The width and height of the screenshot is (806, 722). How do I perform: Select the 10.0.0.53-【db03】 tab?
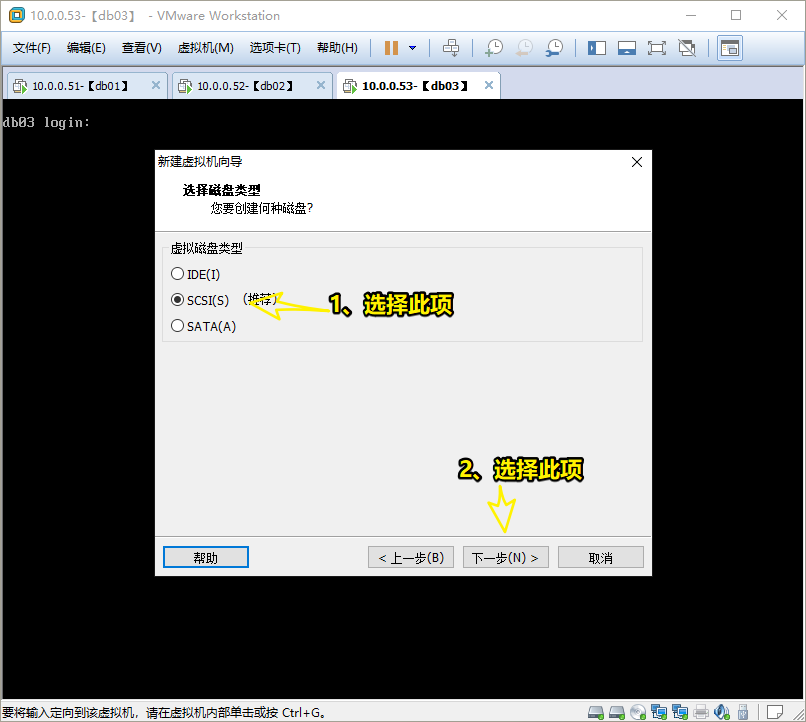coord(418,85)
